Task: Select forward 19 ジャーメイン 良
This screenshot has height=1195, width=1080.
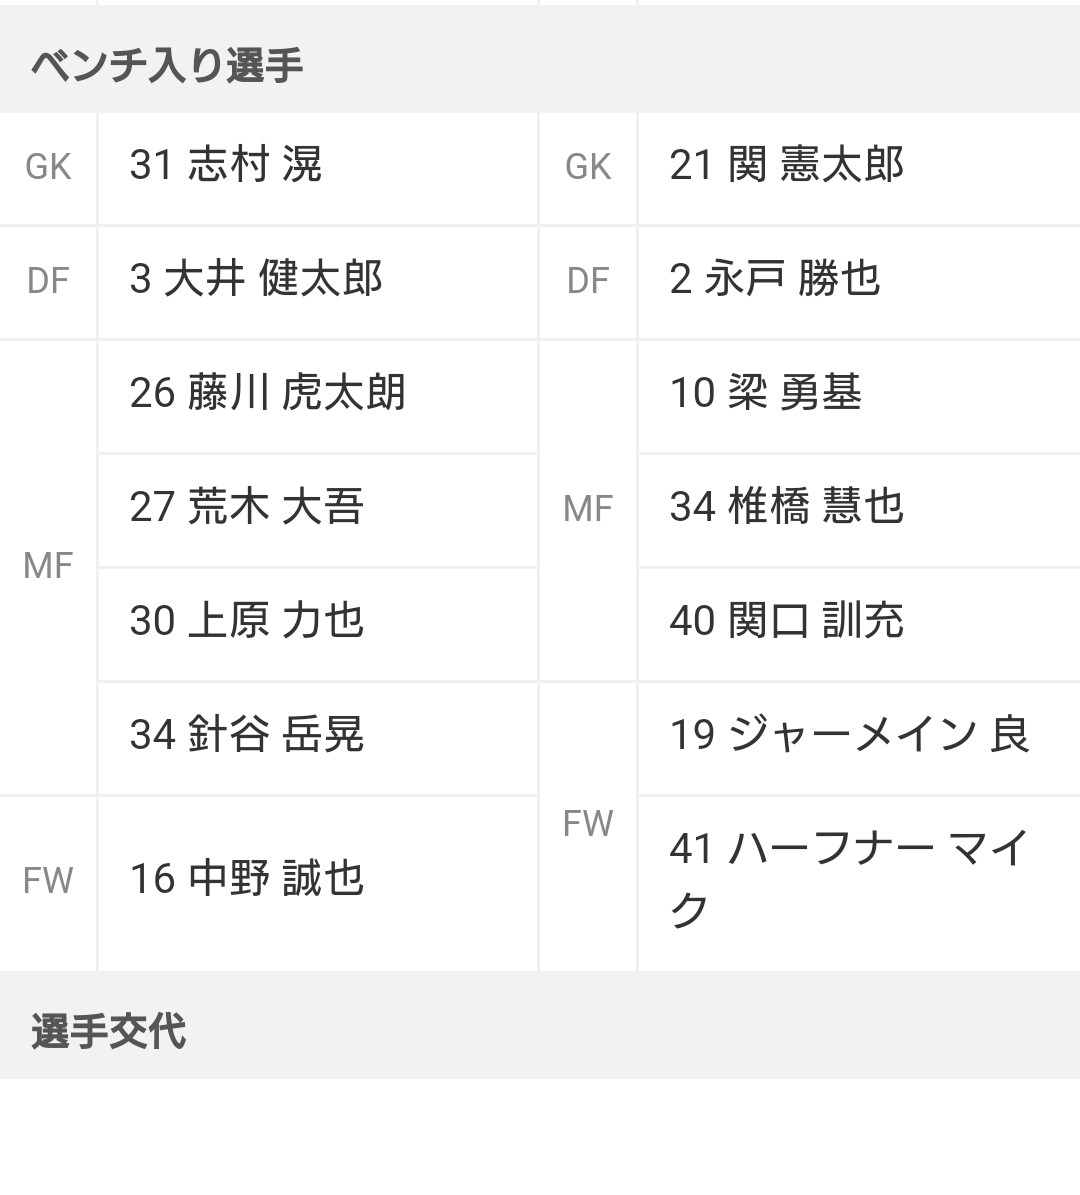Action: 849,736
